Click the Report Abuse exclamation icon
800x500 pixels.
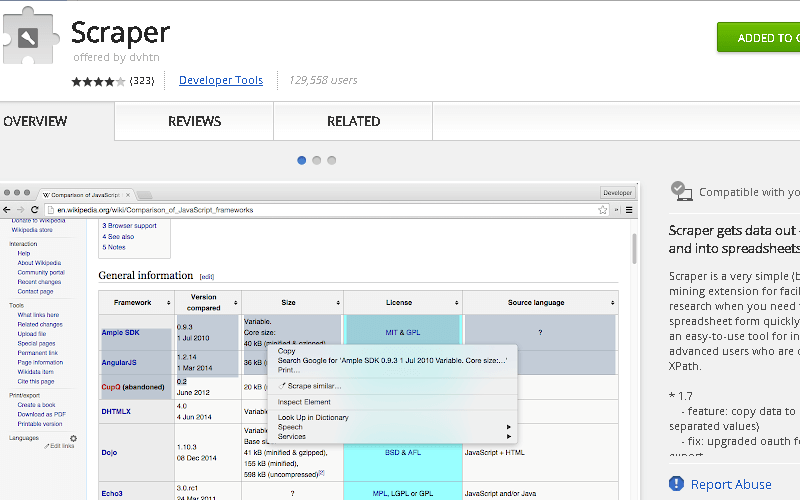(677, 483)
